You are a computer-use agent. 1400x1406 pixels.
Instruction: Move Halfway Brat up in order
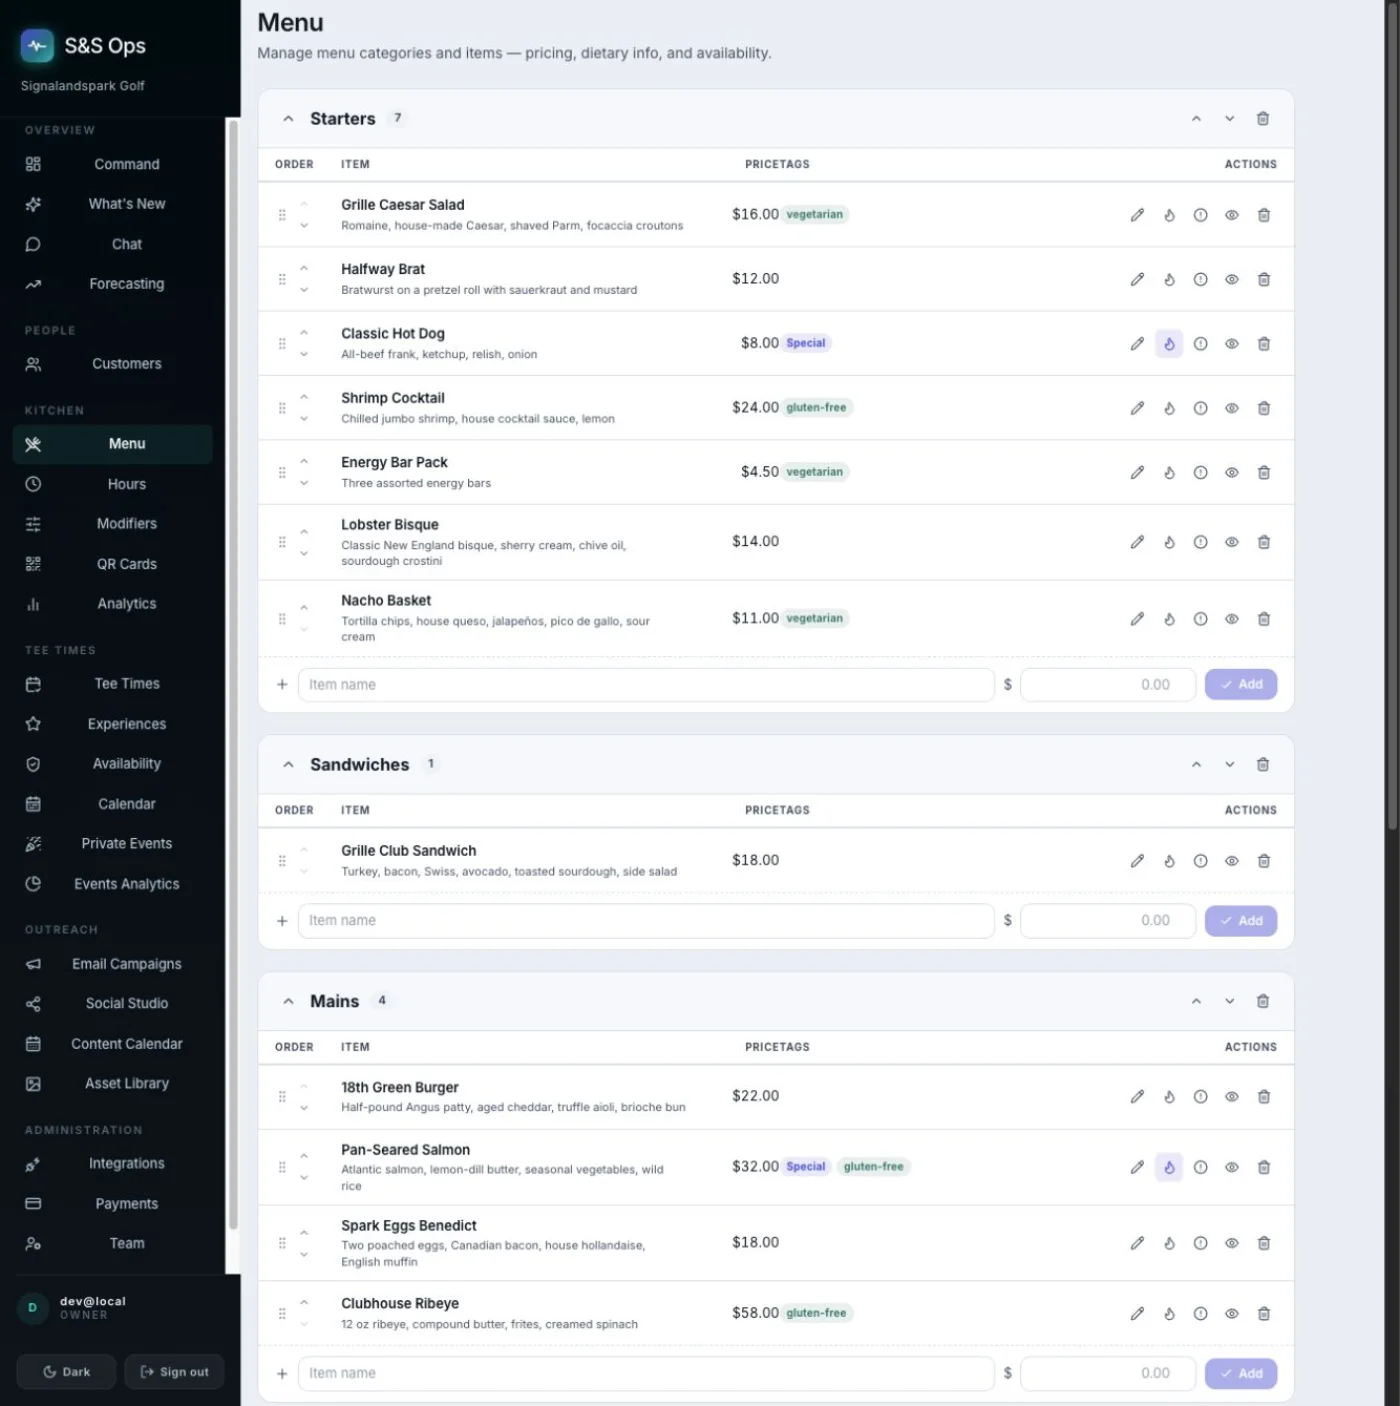(304, 269)
